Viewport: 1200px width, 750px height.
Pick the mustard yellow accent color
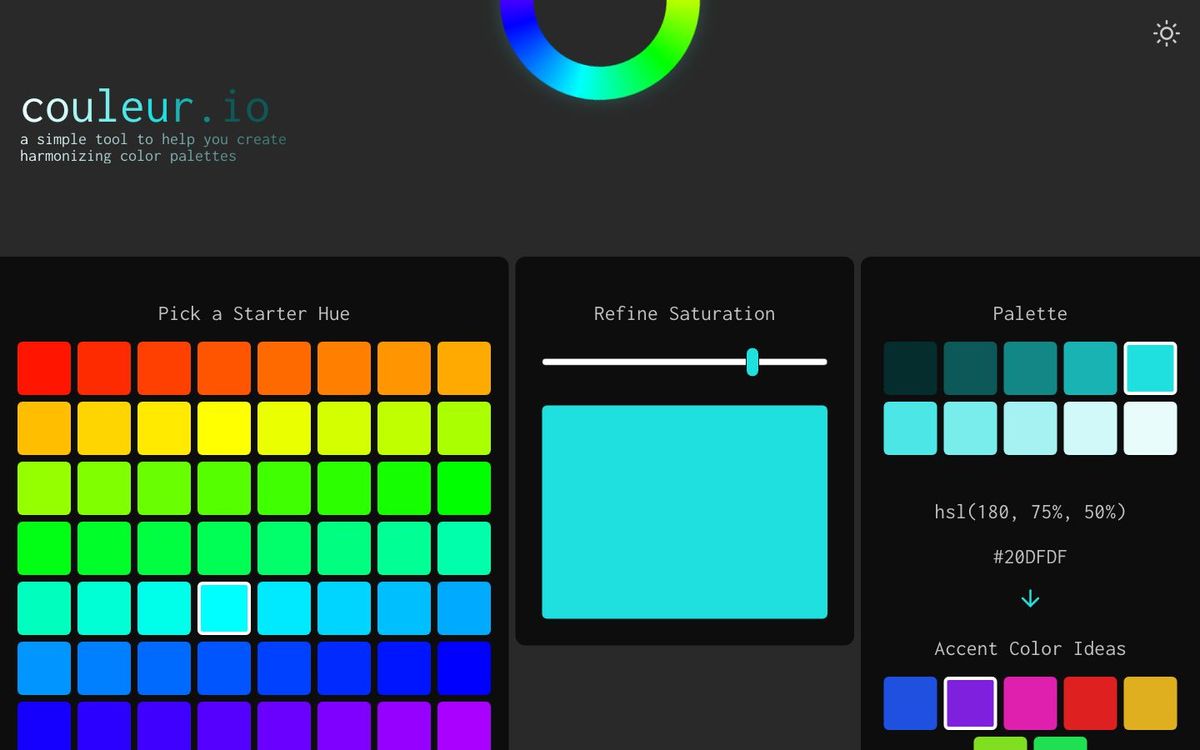click(x=1150, y=703)
